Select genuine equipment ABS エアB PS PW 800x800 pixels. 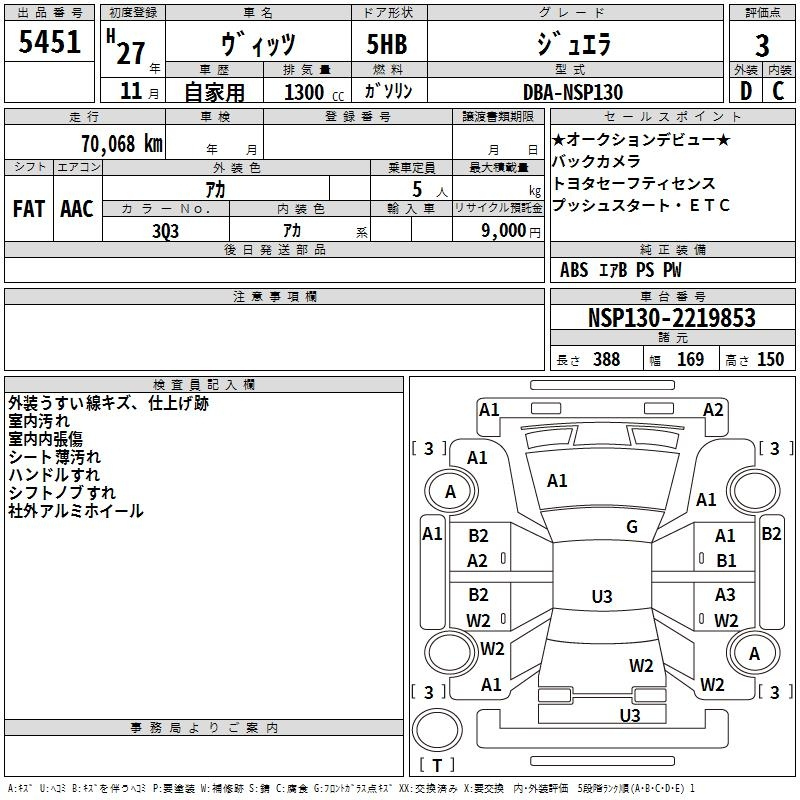pyautogui.click(x=620, y=270)
